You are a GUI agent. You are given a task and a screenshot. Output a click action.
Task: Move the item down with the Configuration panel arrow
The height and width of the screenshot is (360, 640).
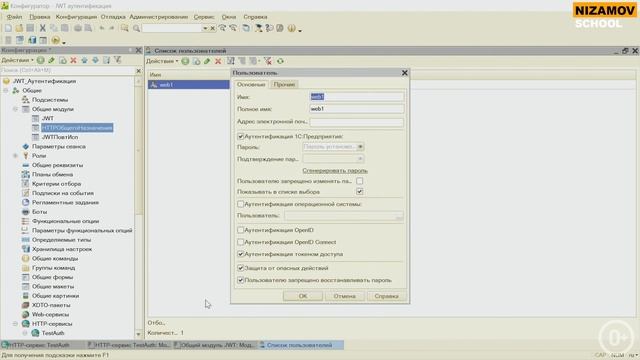(x=95, y=60)
